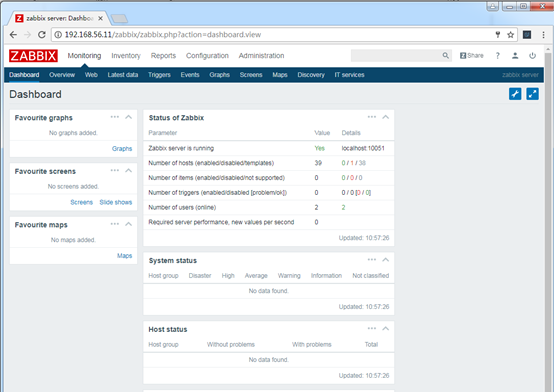Collapse the Favourite screens widget
Image resolution: width=554 pixels, height=392 pixels.
tap(129, 171)
